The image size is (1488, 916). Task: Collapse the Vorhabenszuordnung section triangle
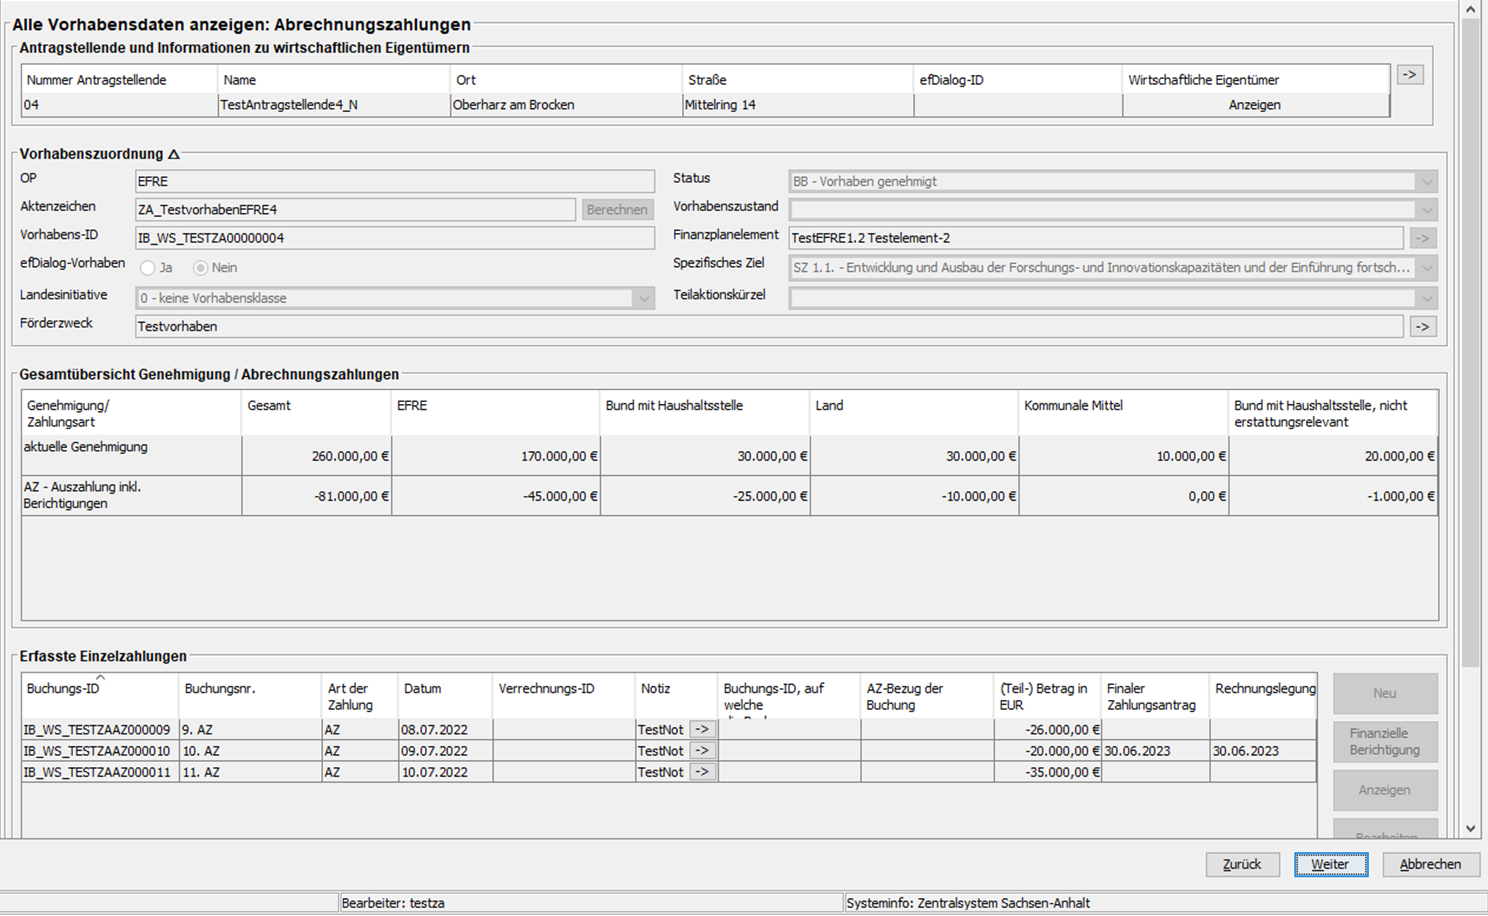pyautogui.click(x=174, y=154)
